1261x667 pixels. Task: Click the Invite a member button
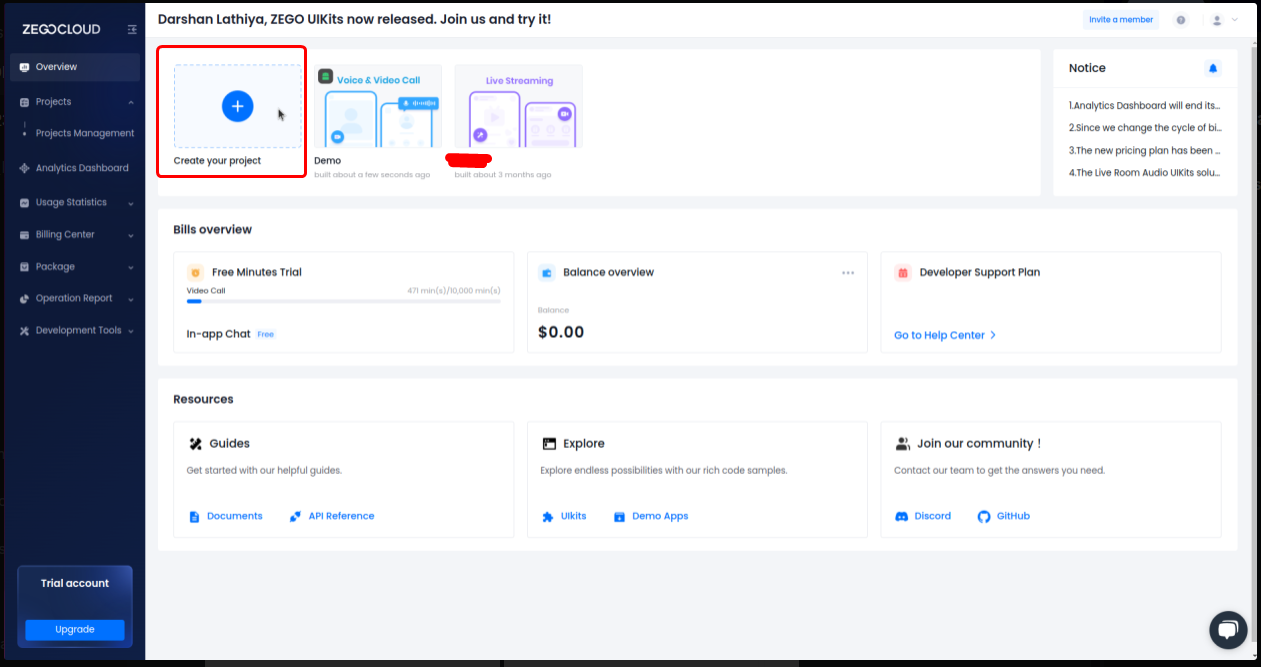(1120, 20)
